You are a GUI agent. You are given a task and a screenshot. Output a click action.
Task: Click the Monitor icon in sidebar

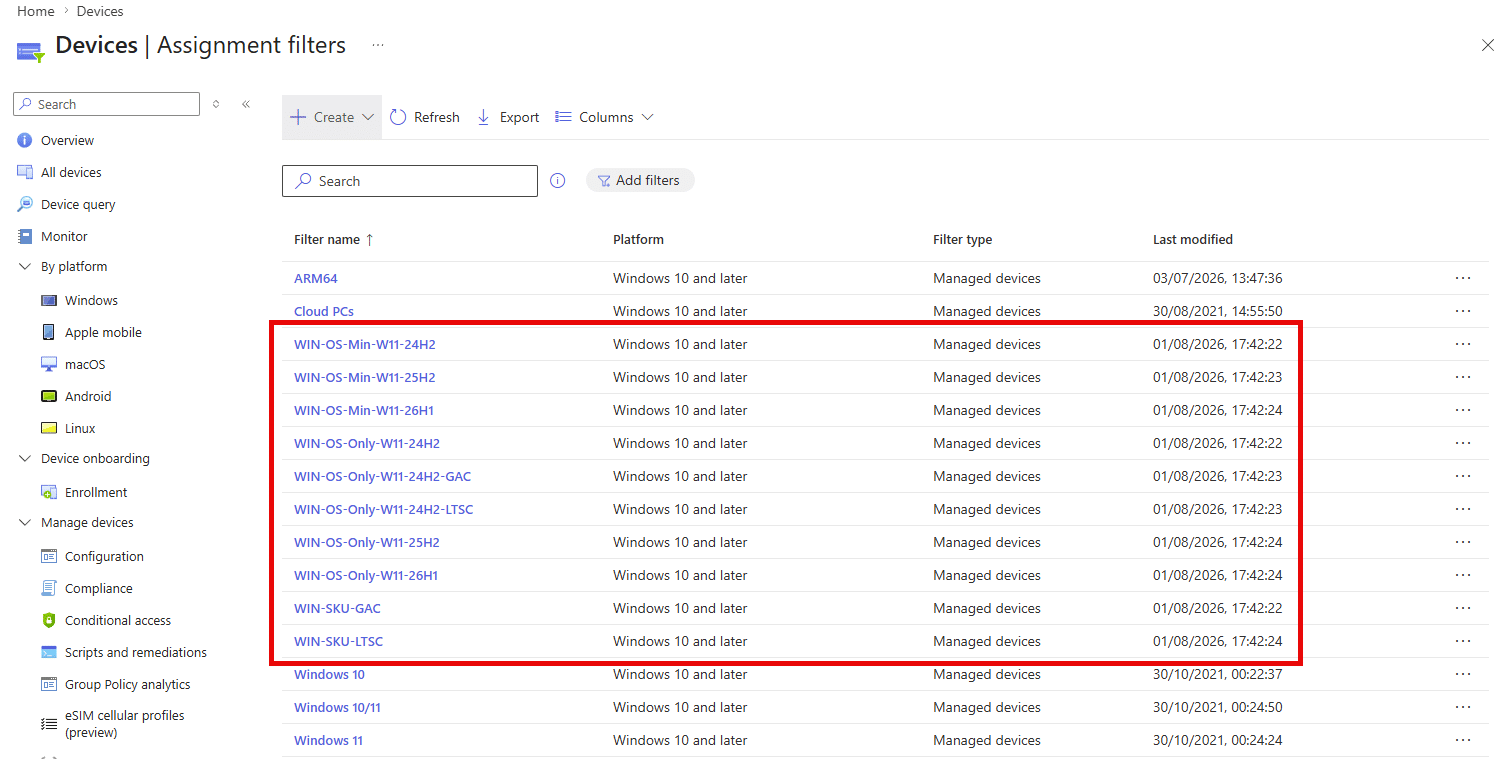pyautogui.click(x=25, y=236)
